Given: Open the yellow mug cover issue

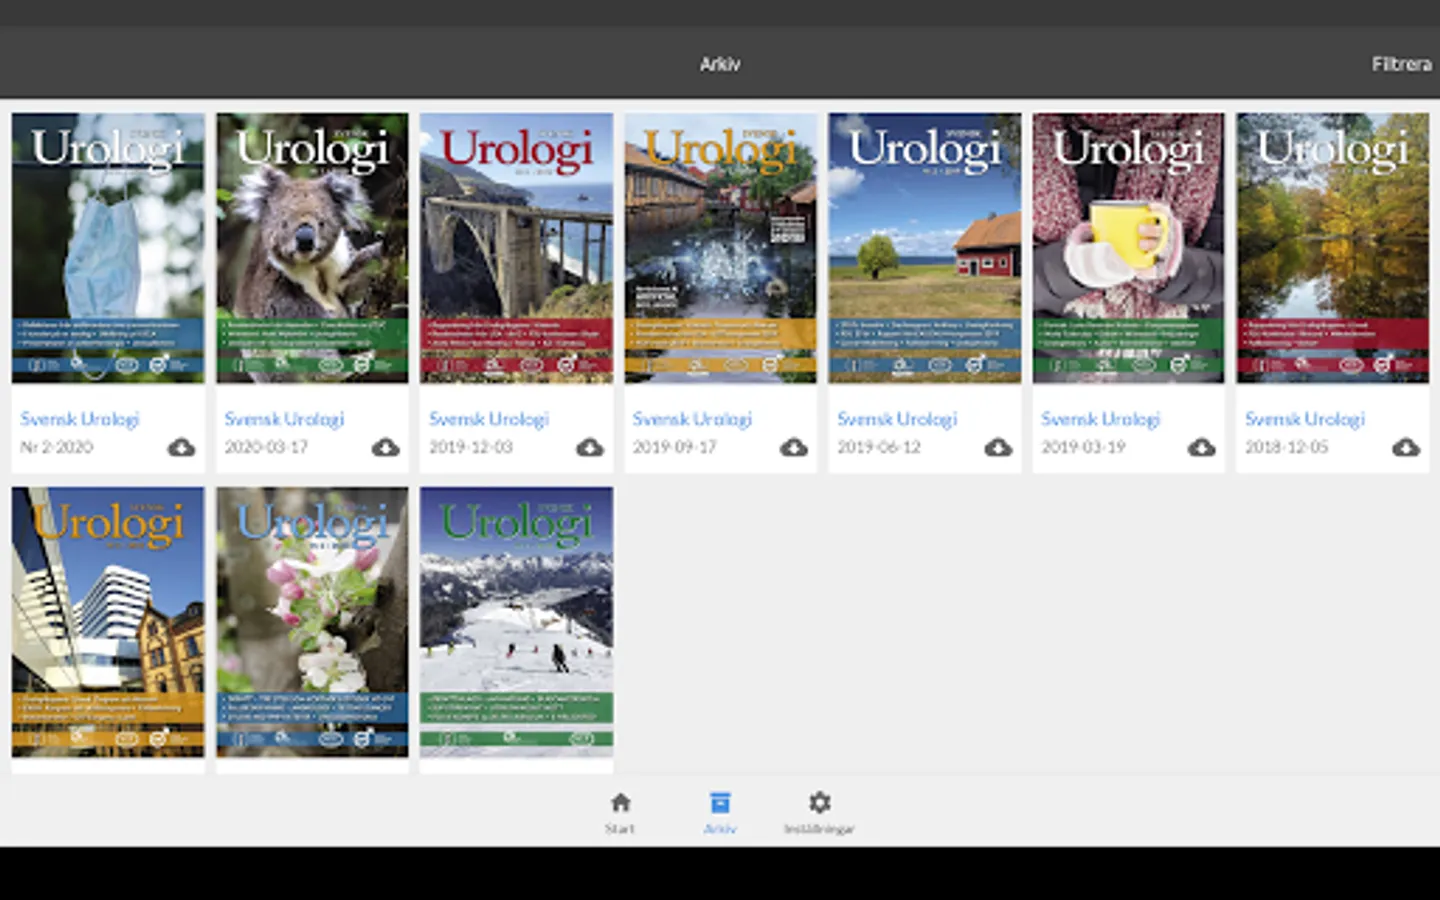Looking at the screenshot, I should click(1129, 248).
